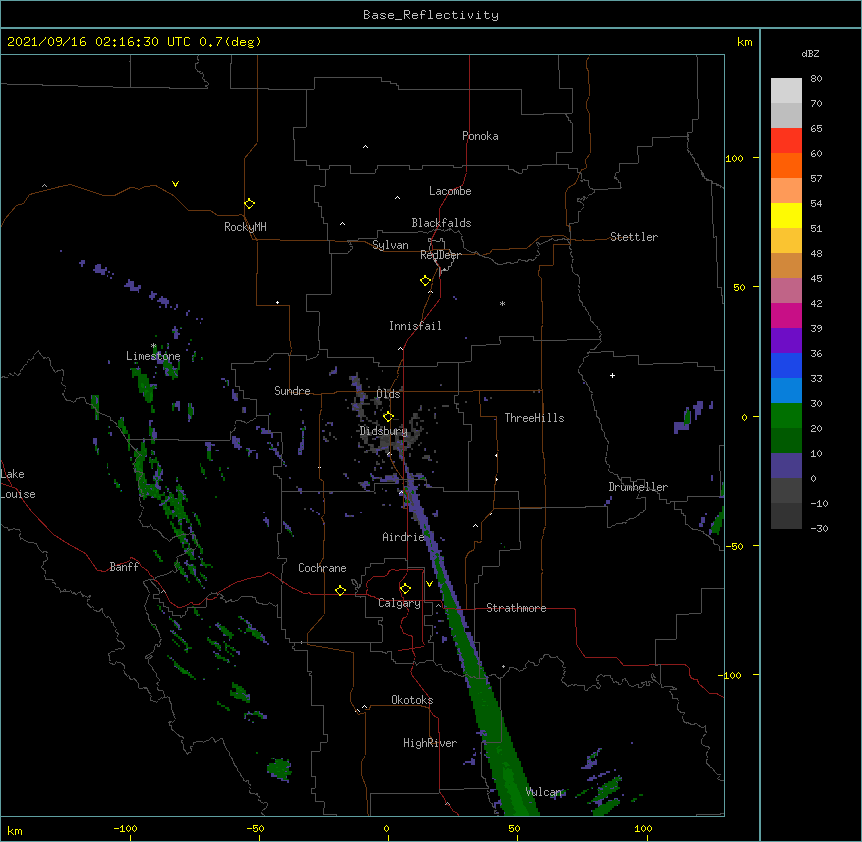Select the light gray 70-80 dBZ swatch
The height and width of the screenshot is (842, 862).
[786, 90]
